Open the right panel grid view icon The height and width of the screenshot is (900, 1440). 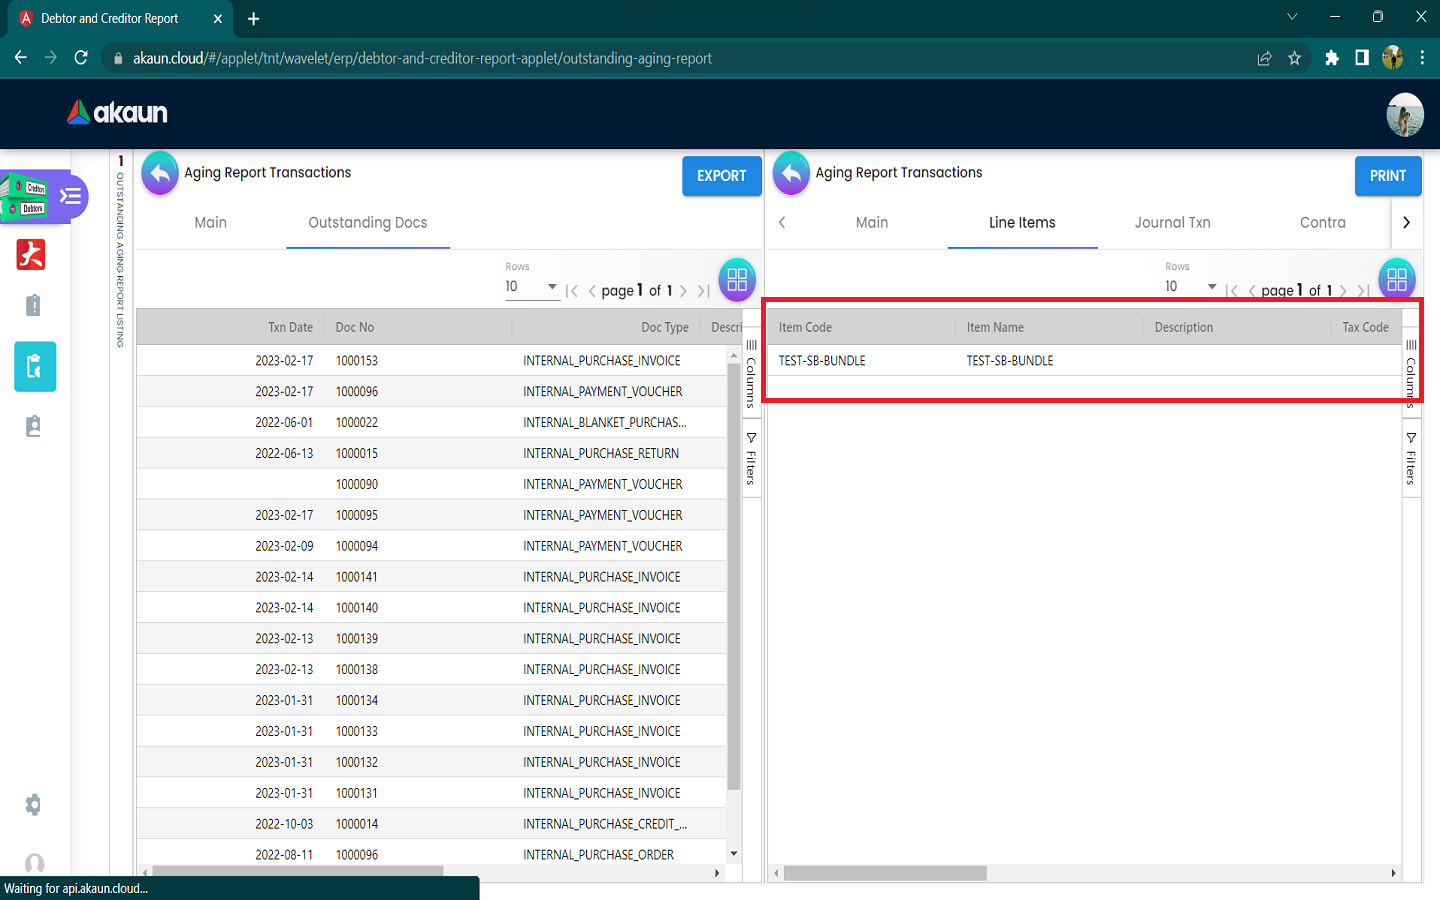point(1396,280)
